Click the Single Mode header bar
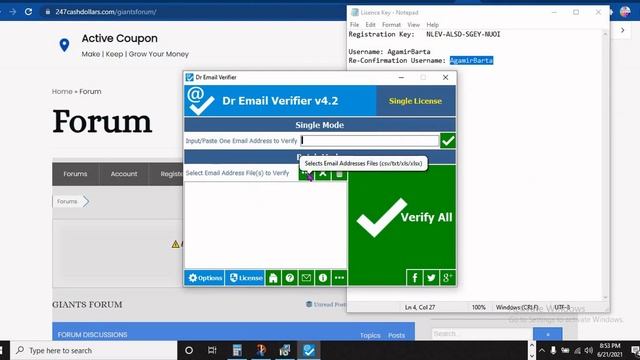This screenshot has width=640, height=360. click(x=320, y=125)
